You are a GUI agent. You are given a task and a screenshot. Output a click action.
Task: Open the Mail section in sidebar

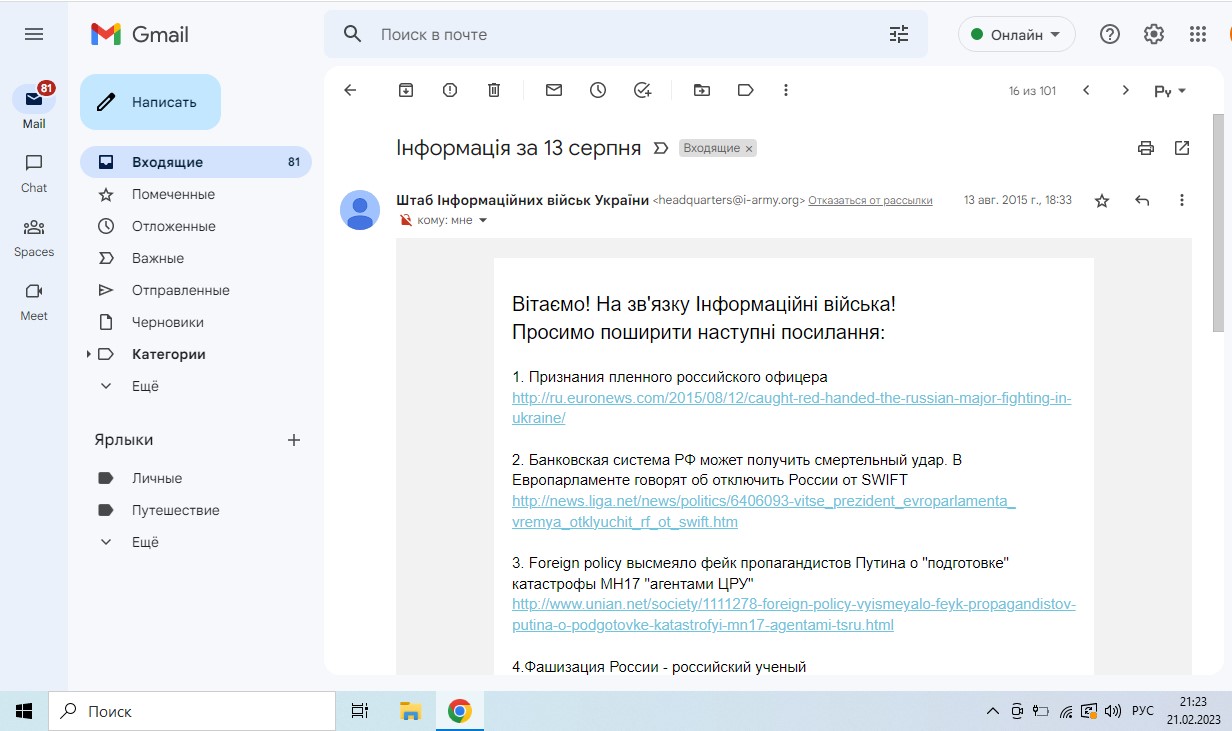[34, 107]
